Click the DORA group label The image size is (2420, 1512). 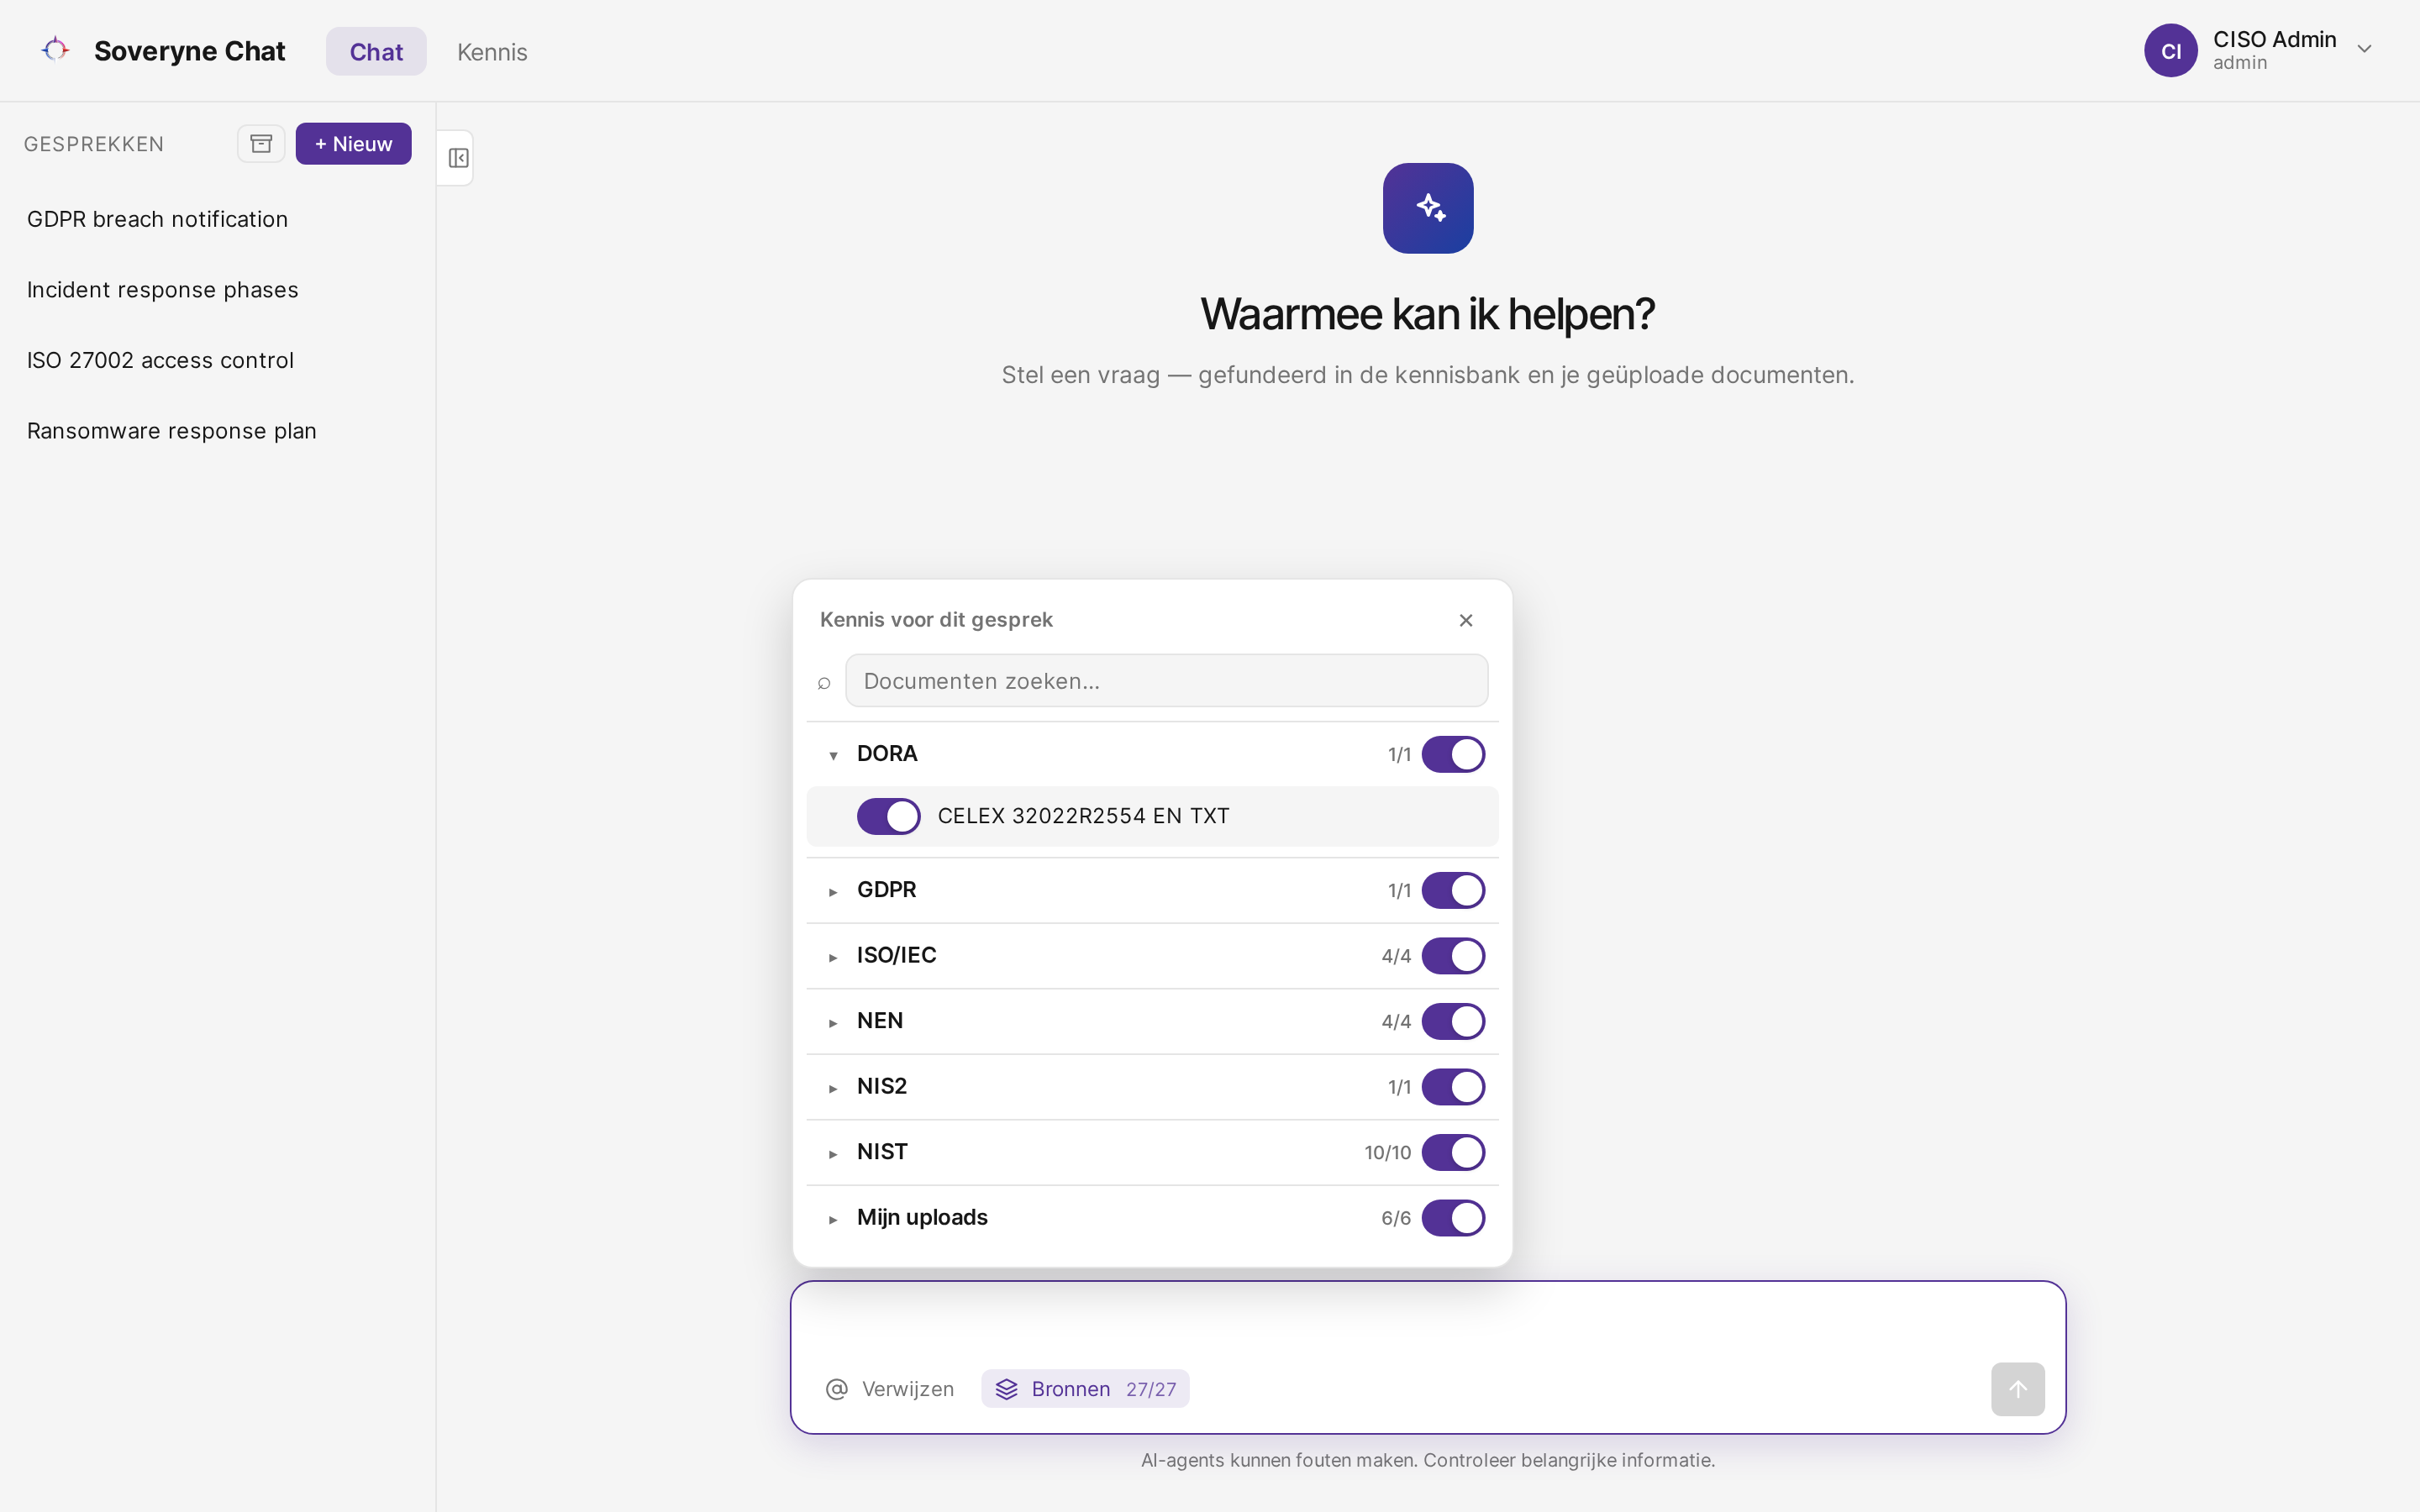(x=886, y=753)
